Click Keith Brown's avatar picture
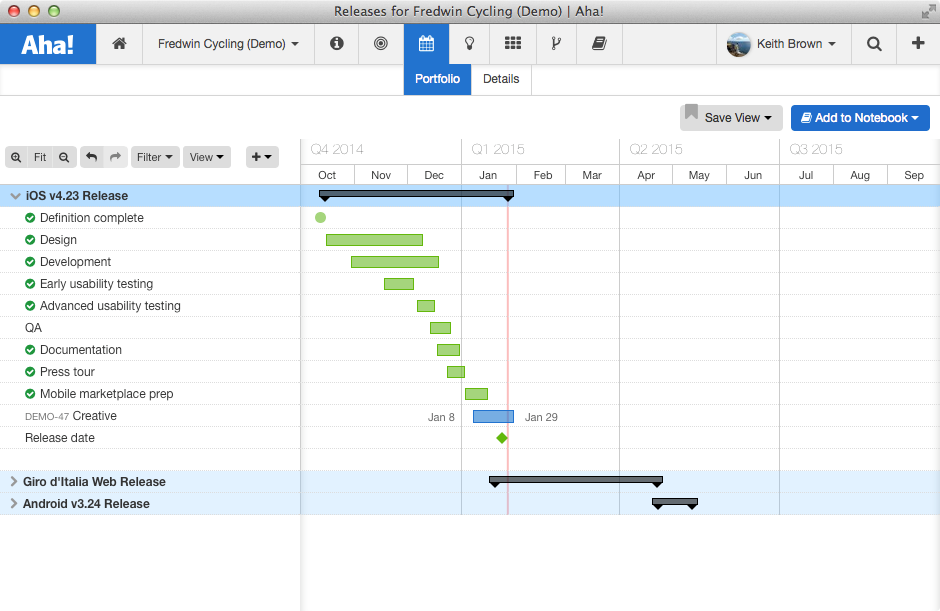The width and height of the screenshot is (940, 611). point(739,44)
